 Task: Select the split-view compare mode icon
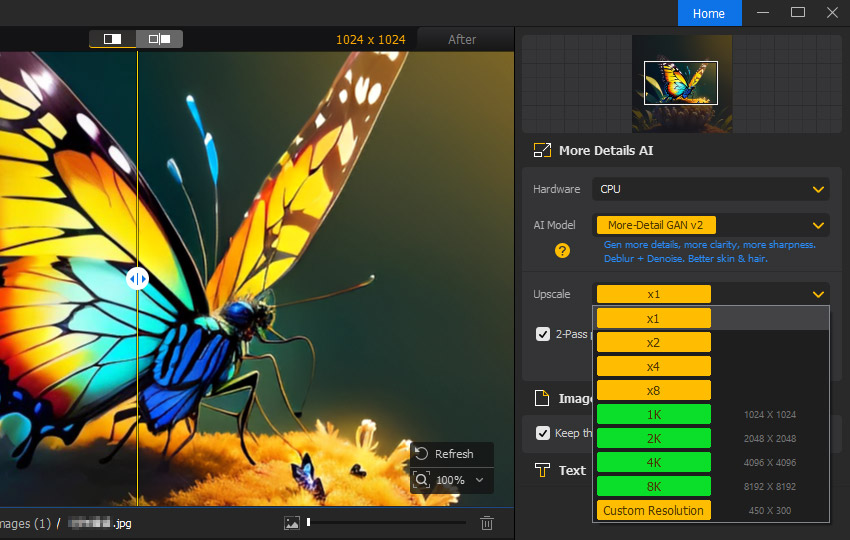pyautogui.click(x=112, y=39)
